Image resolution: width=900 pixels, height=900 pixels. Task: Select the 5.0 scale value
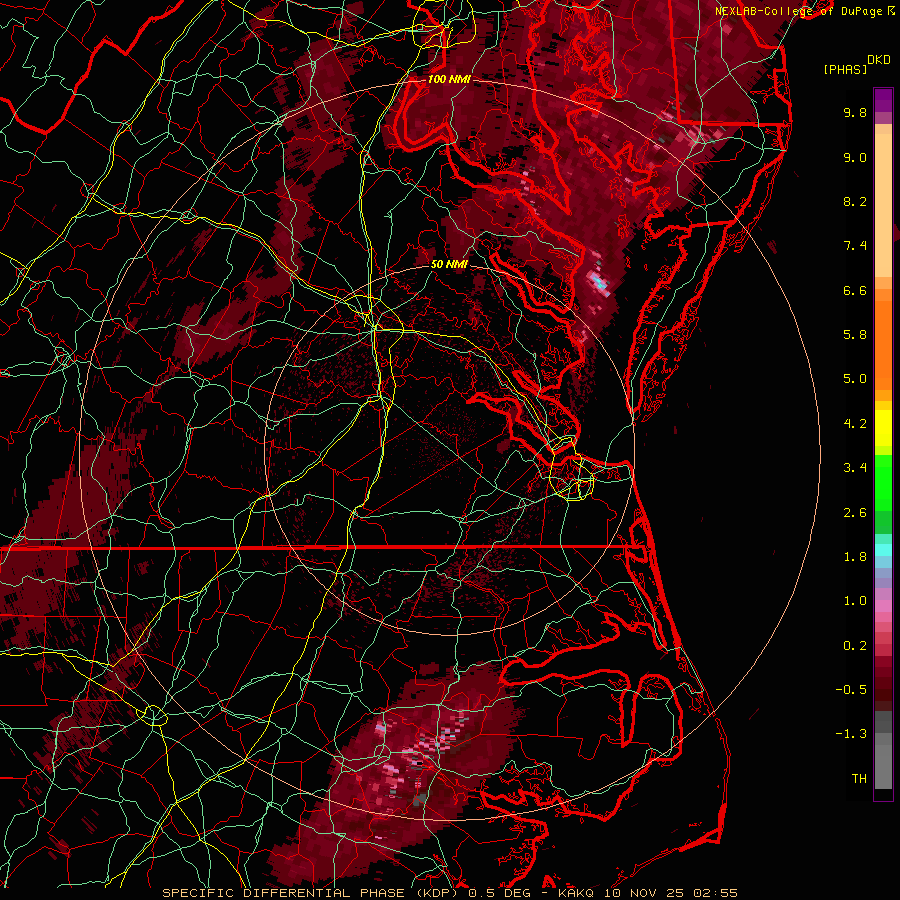click(x=855, y=379)
